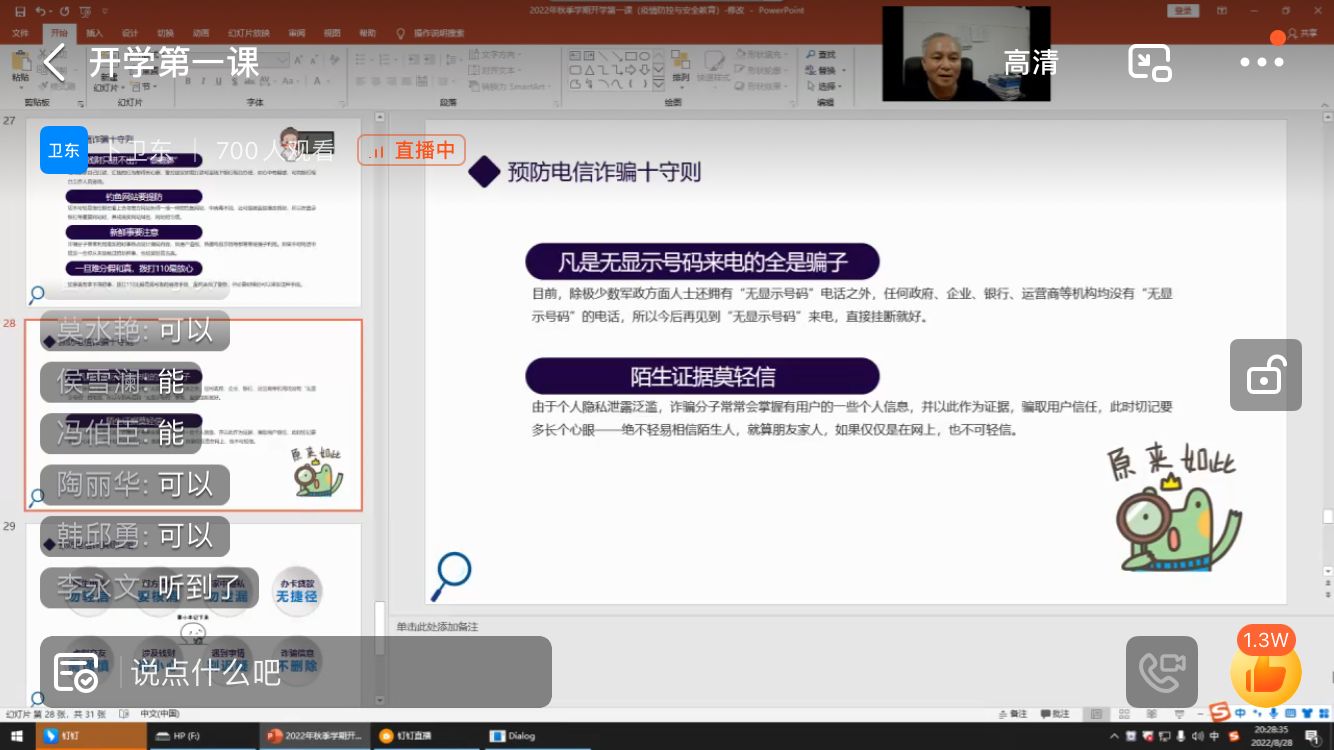Tap the back arrow beside 开学第一课
This screenshot has width=1334, height=750.
pos(55,62)
